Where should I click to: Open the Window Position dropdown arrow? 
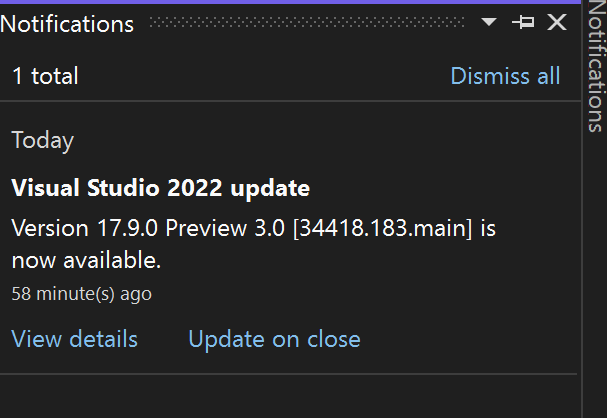tap(489, 22)
